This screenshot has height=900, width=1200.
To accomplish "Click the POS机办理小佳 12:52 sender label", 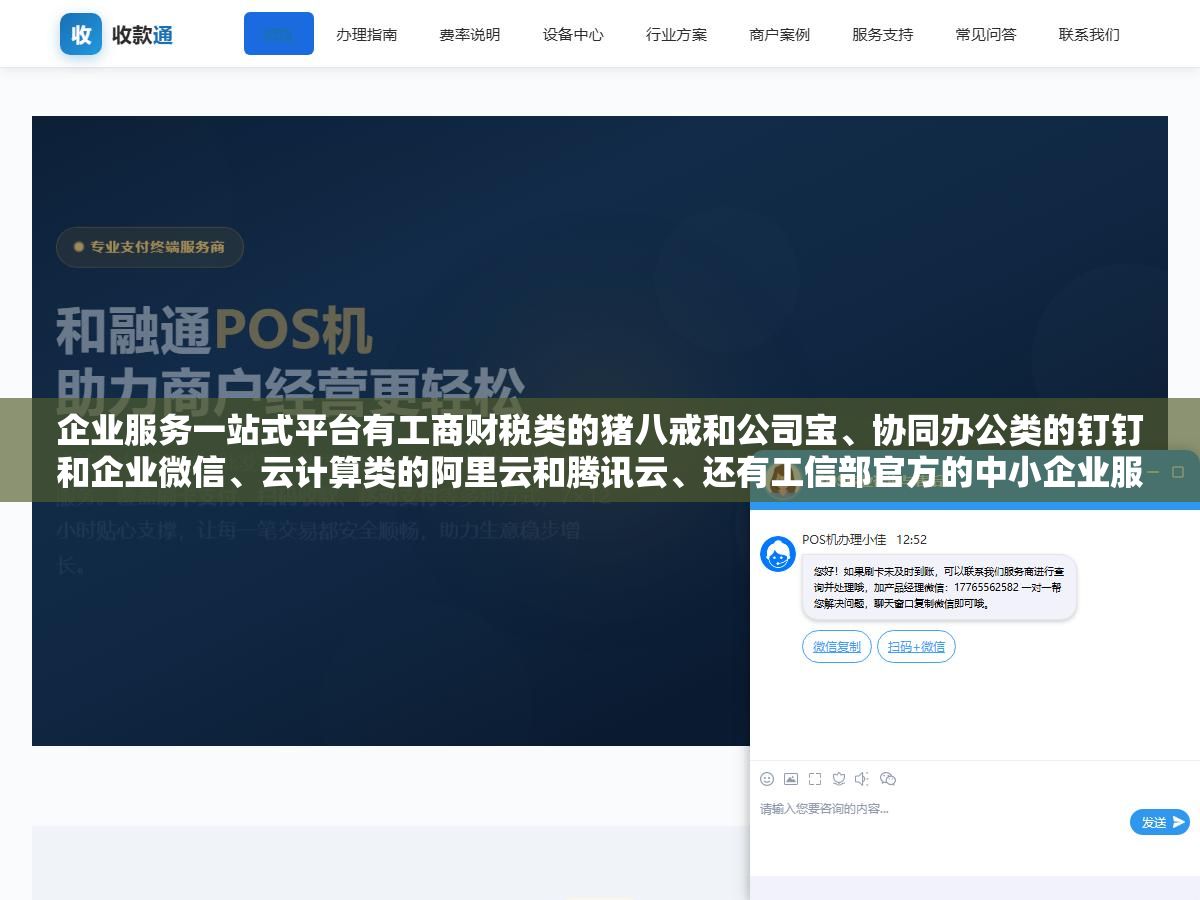I will pyautogui.click(x=864, y=540).
